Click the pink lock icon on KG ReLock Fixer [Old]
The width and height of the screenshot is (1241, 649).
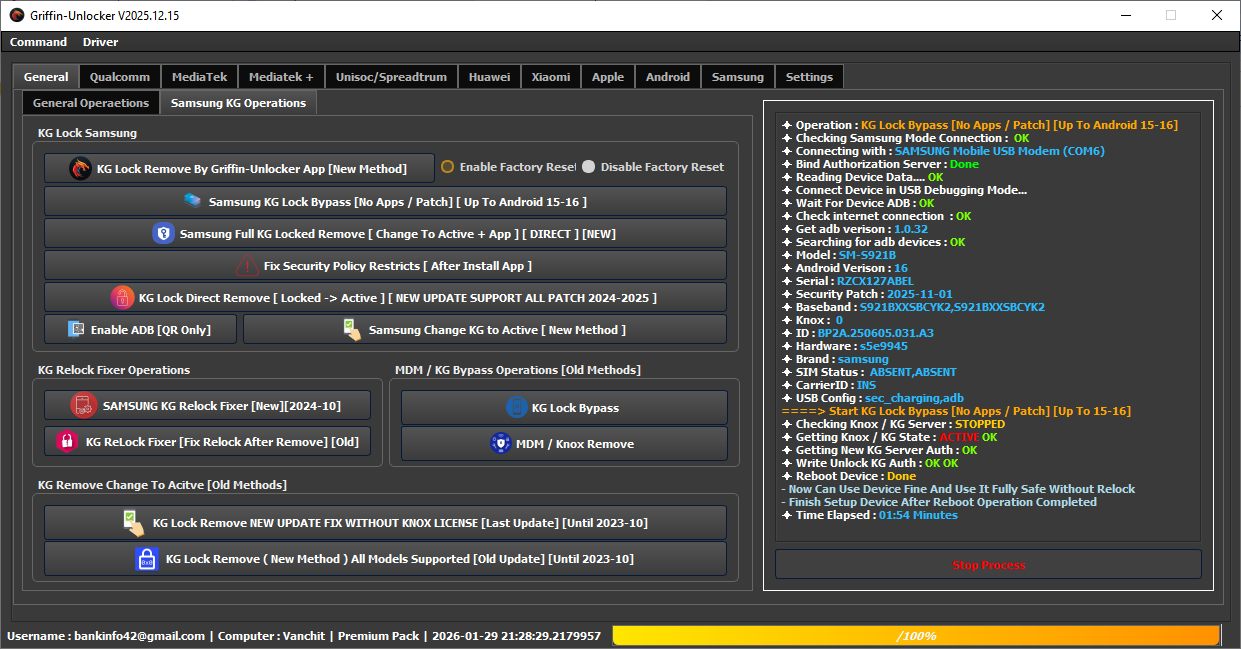(67, 441)
